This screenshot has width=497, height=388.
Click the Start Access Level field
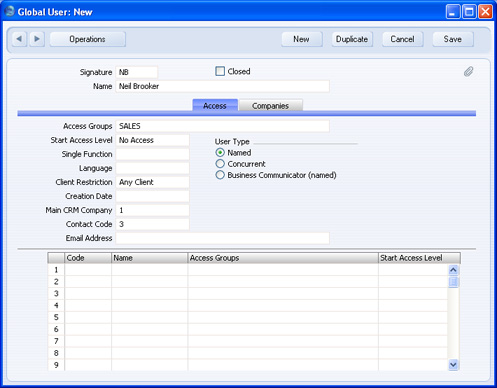(x=152, y=140)
